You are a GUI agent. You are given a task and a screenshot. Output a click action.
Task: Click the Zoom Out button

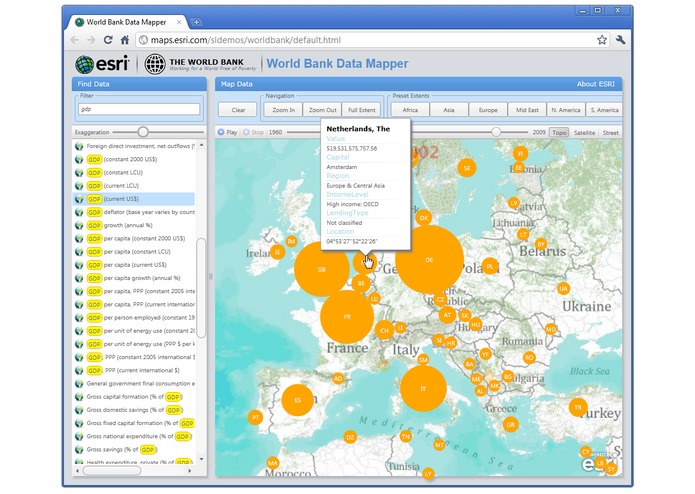(x=322, y=110)
